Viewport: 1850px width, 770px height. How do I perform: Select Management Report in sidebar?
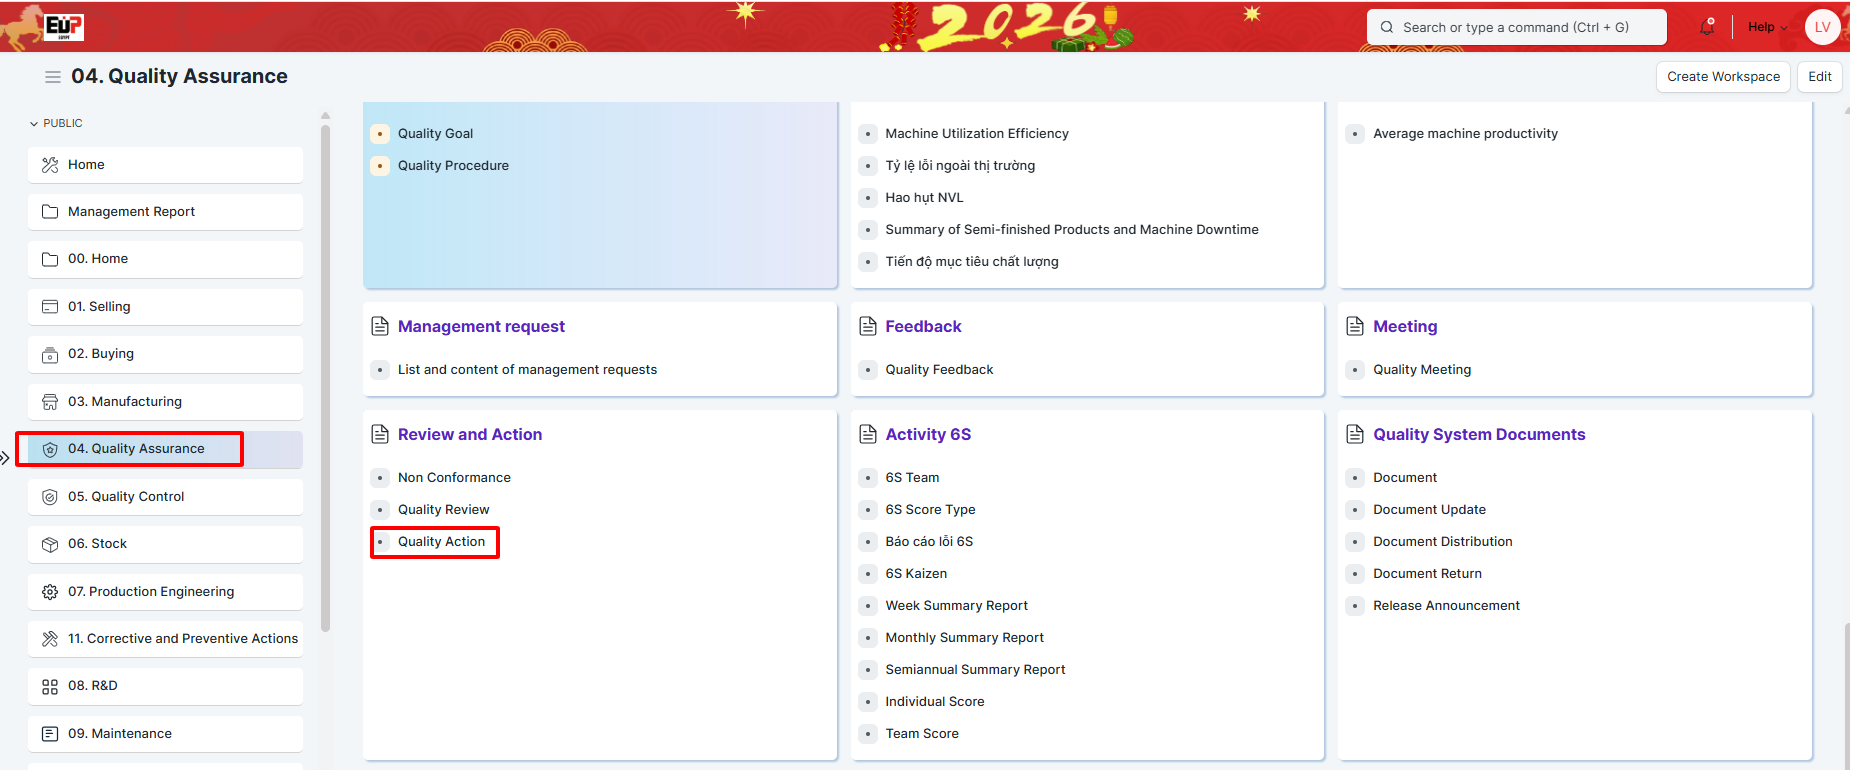tap(131, 212)
